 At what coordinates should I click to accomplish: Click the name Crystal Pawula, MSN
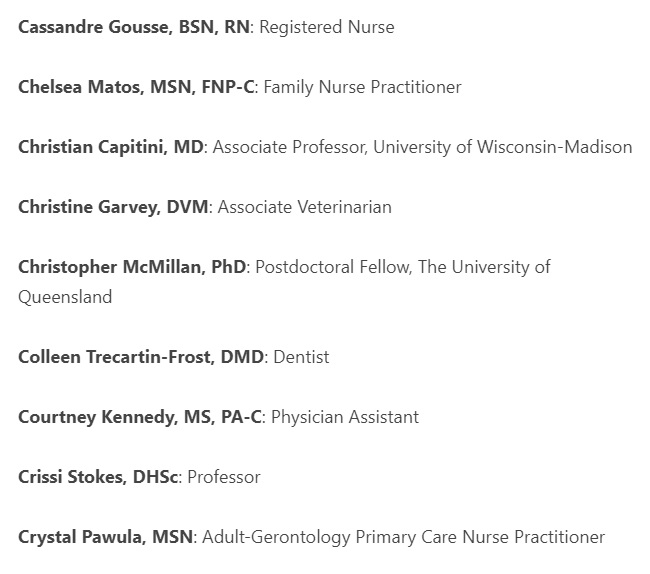point(105,537)
